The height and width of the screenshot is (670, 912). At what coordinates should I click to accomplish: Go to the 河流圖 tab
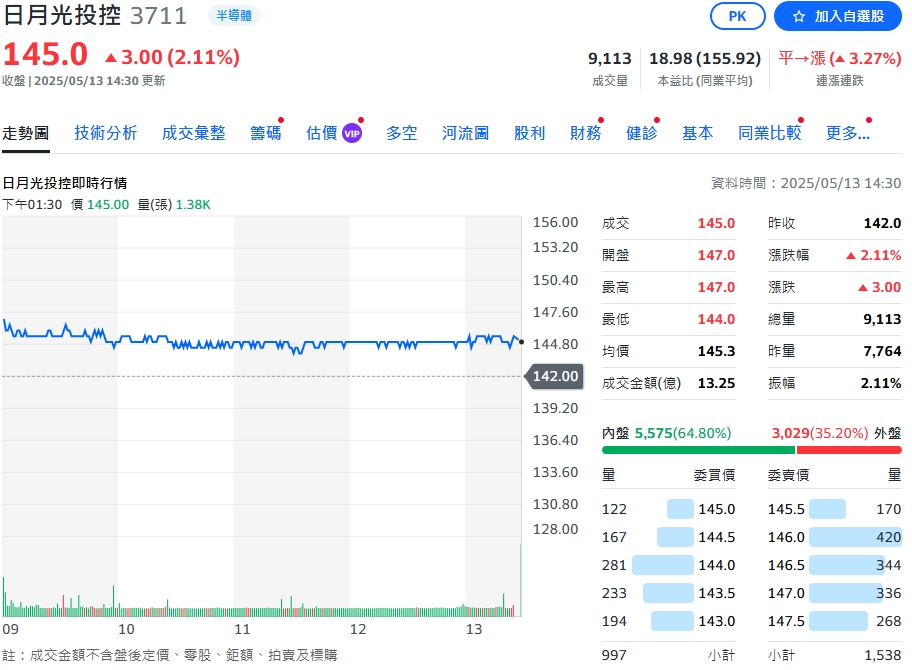pos(465,133)
